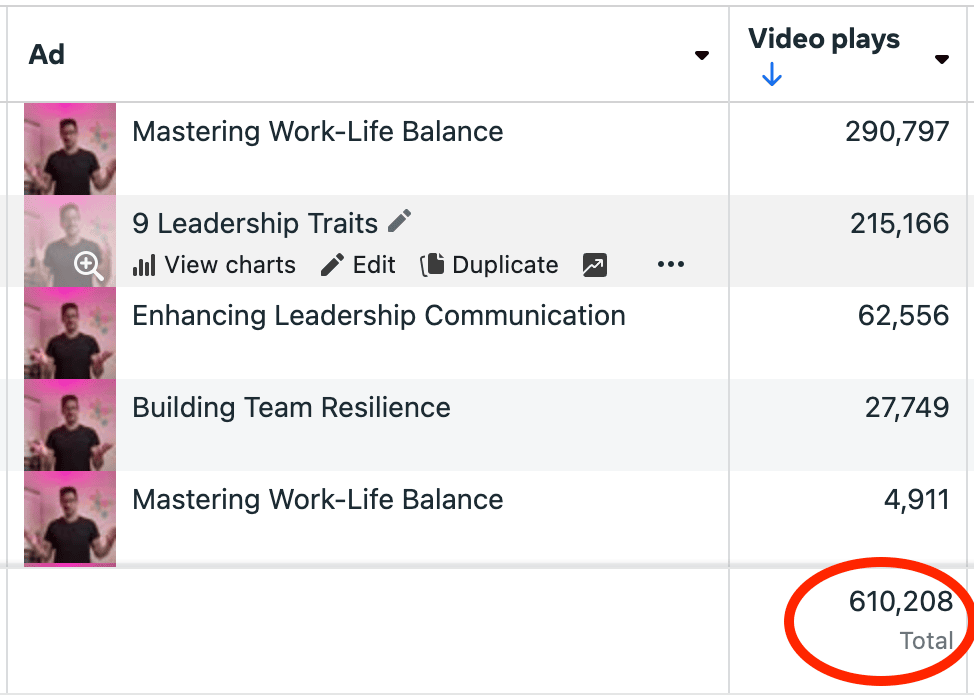Select the 215,166 video plays value

pyautogui.click(x=899, y=224)
